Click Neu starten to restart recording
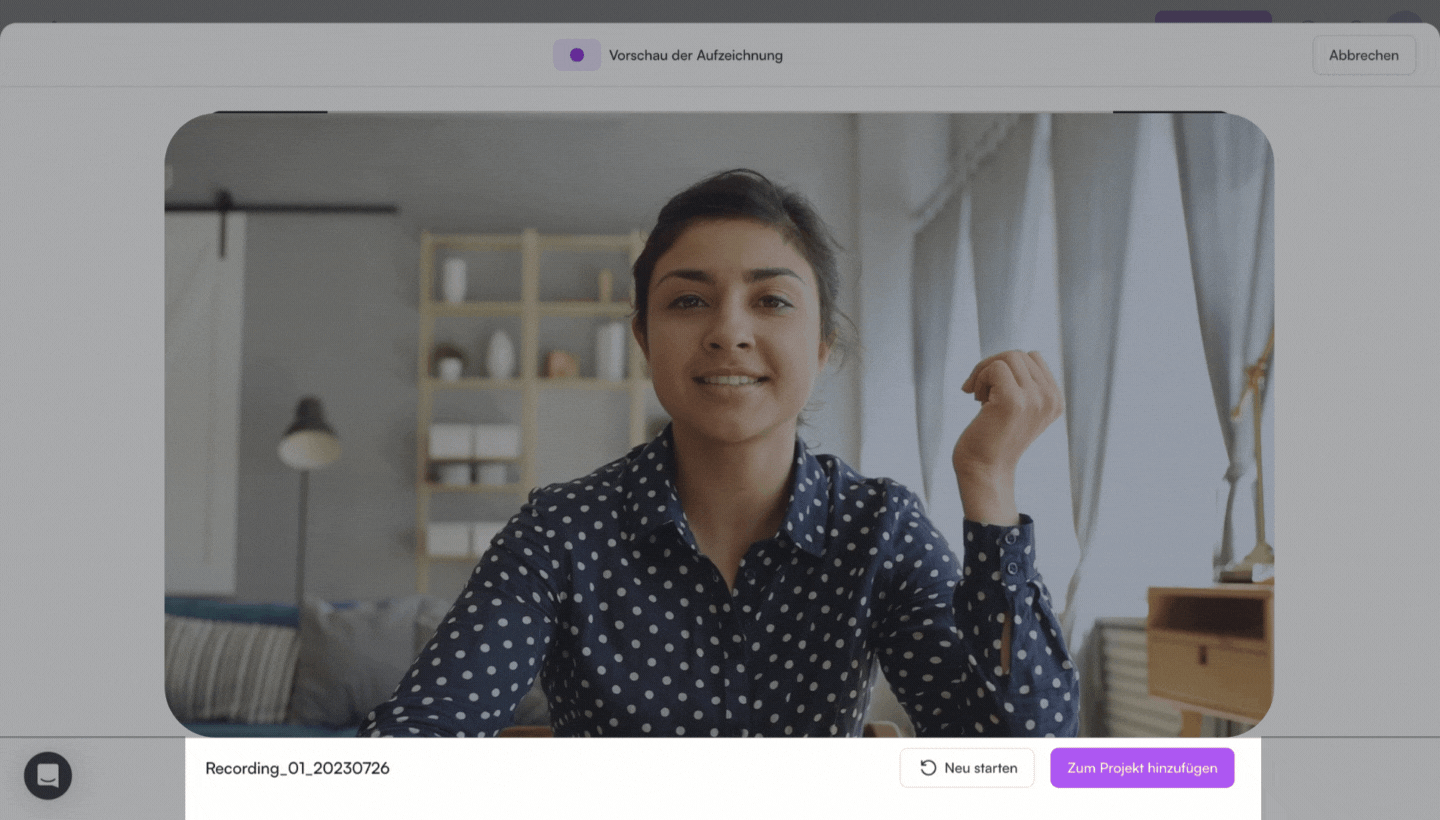 pyautogui.click(x=967, y=768)
